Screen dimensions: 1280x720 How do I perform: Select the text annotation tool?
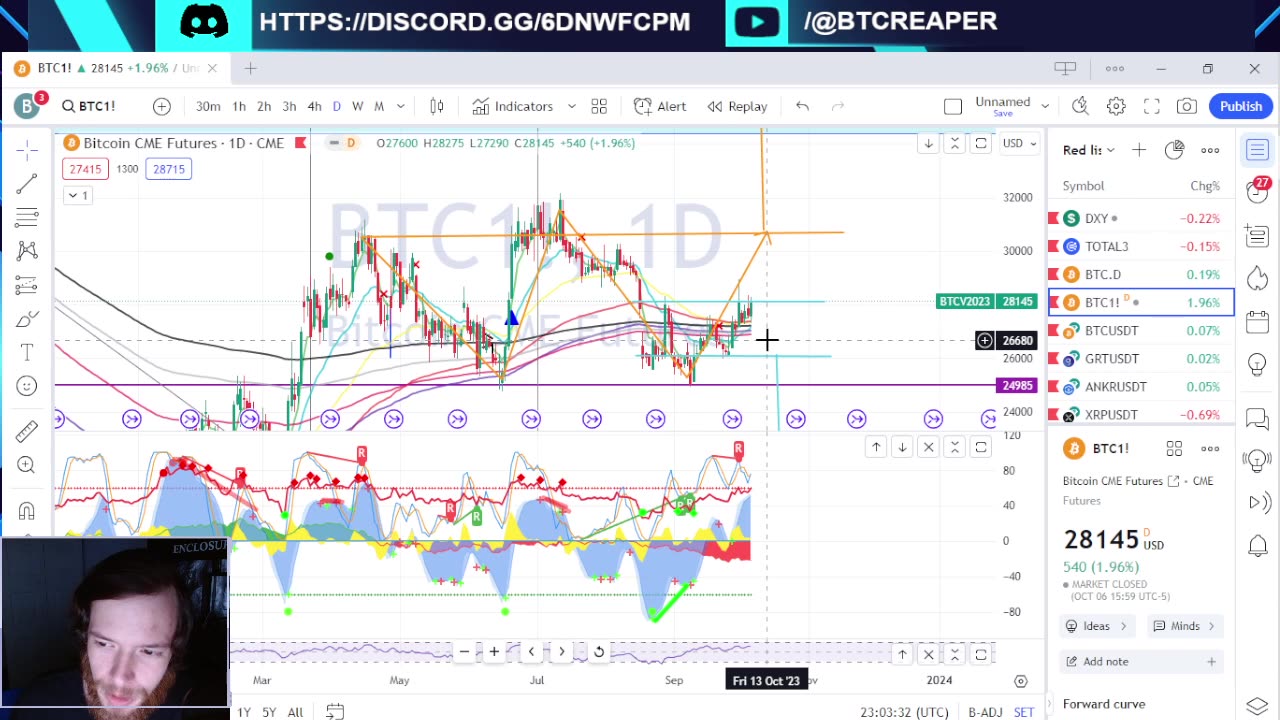pyautogui.click(x=27, y=352)
